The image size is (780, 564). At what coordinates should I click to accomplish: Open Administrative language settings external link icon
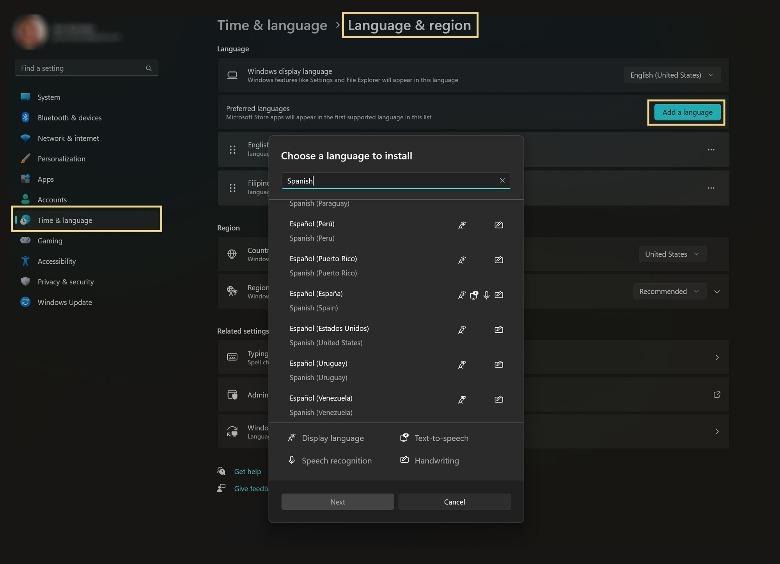pyautogui.click(x=717, y=394)
